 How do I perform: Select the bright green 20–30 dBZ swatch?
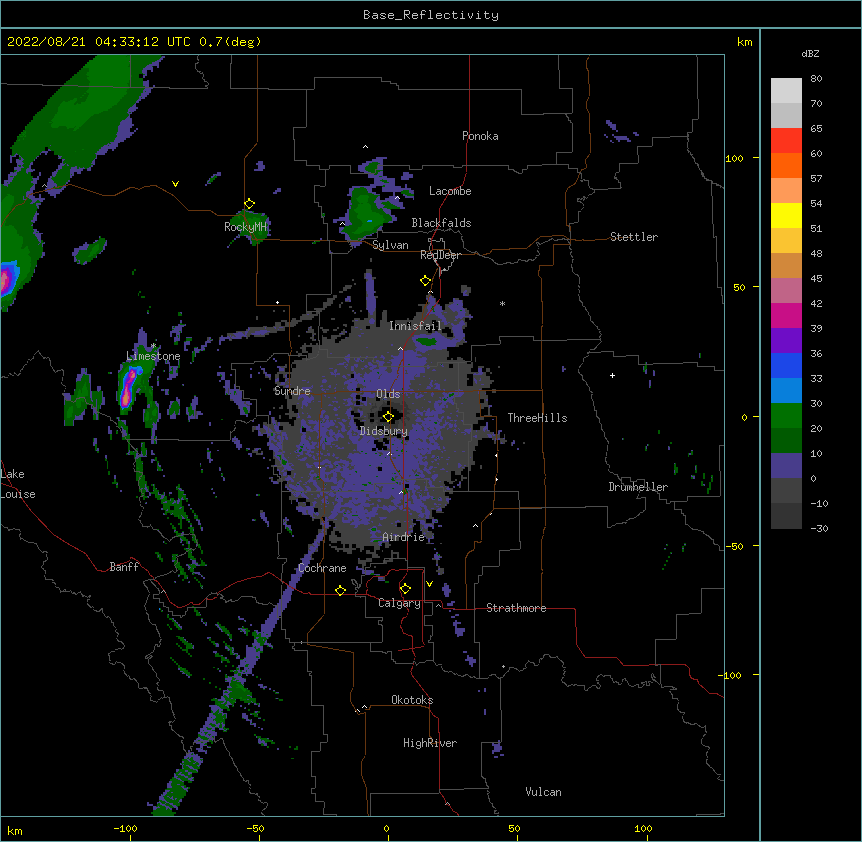point(786,416)
